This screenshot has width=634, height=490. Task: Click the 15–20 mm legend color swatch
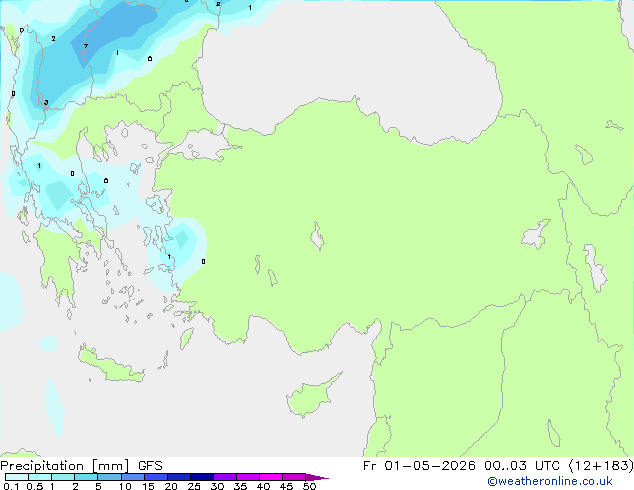point(156,477)
